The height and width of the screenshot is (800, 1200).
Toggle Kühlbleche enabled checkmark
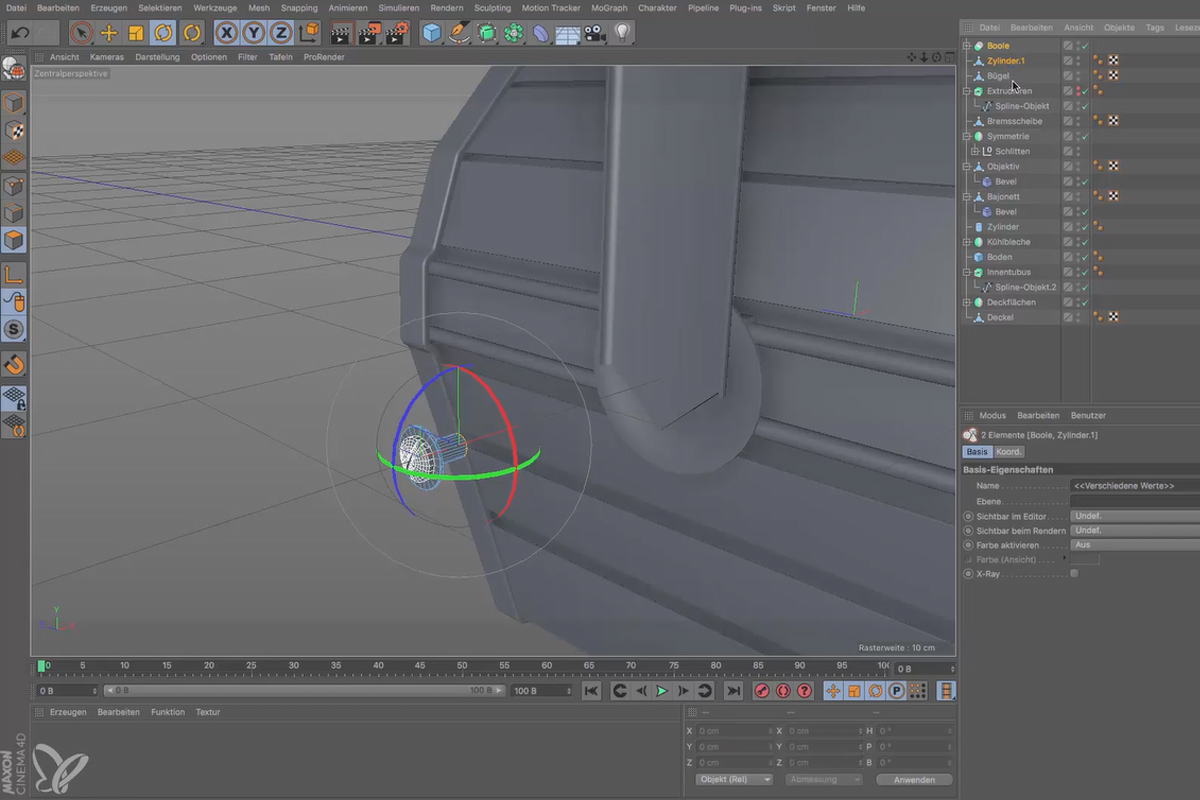[x=1085, y=242]
